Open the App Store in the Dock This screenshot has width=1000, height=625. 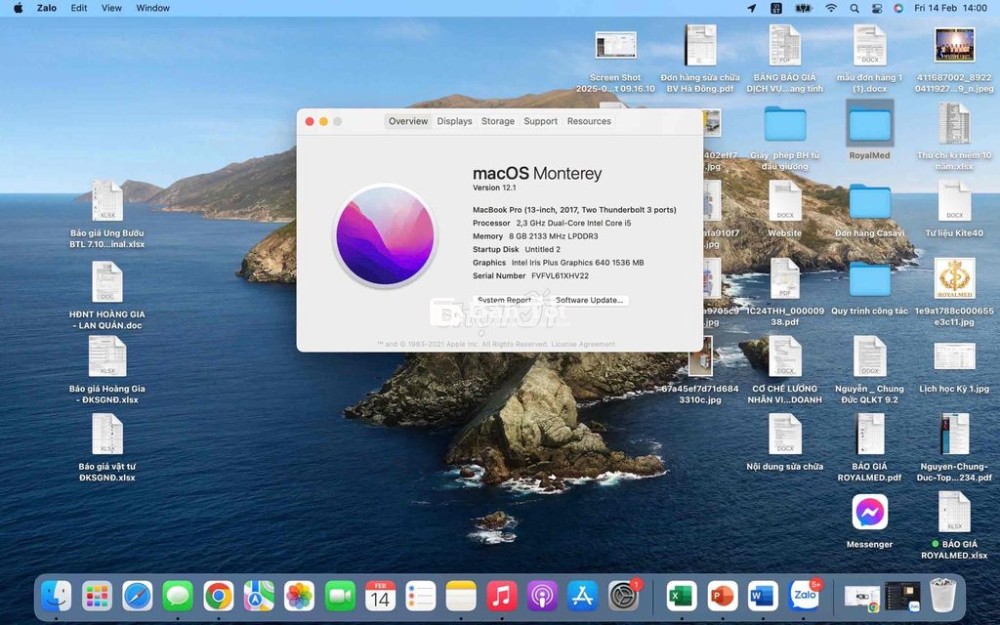click(x=582, y=596)
